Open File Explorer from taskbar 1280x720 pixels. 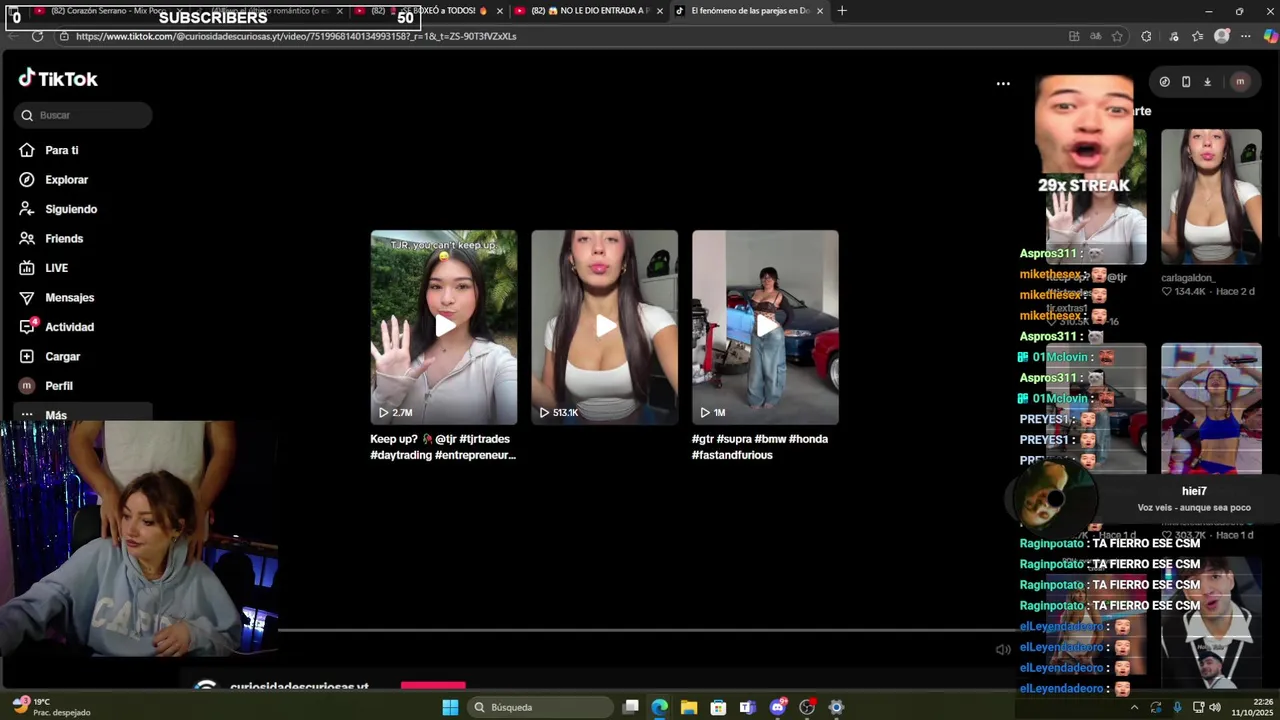coord(689,707)
